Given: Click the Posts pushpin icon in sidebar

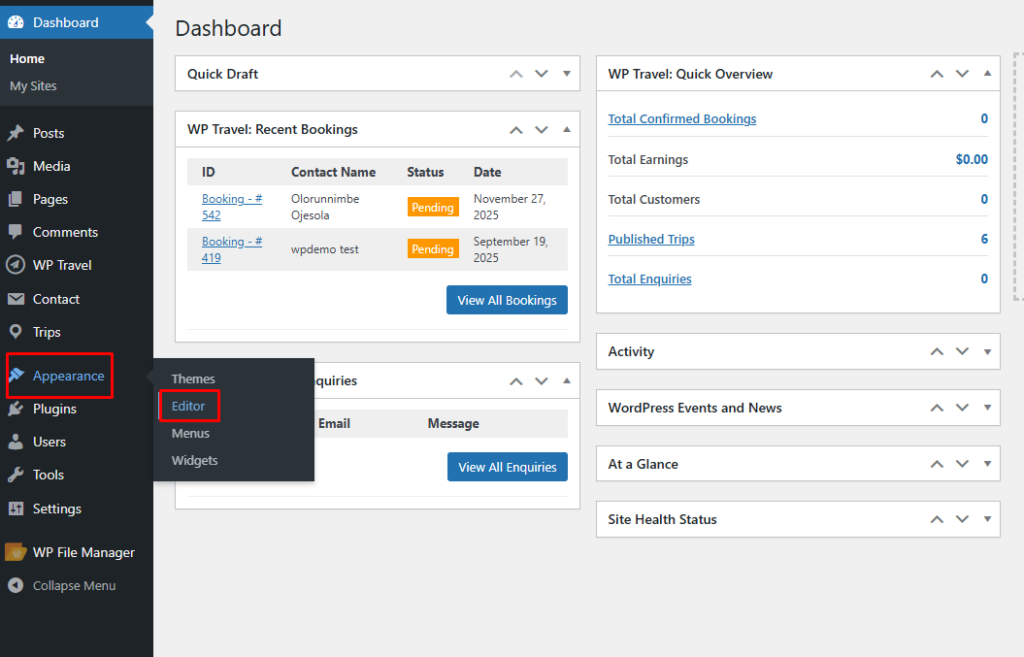Looking at the screenshot, I should [16, 133].
